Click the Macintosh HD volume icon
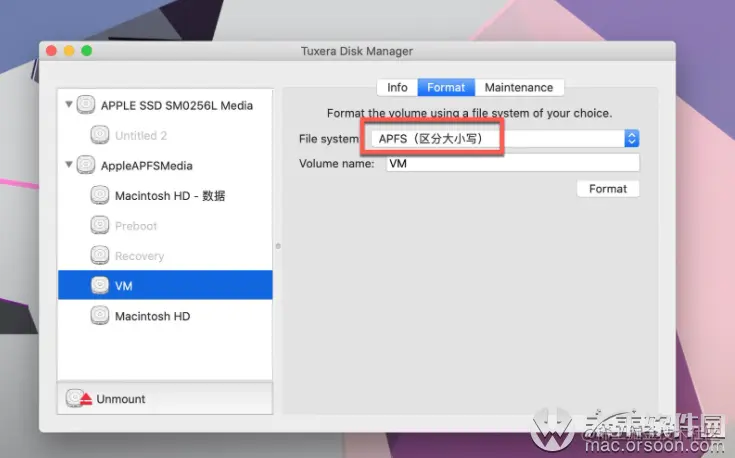The width and height of the screenshot is (735, 458). coord(99,315)
